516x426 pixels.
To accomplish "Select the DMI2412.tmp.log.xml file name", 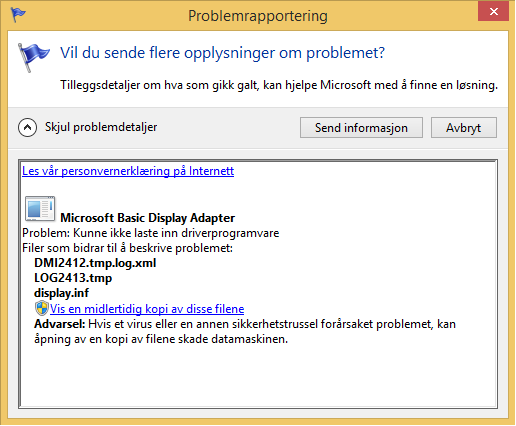I will click(95, 263).
